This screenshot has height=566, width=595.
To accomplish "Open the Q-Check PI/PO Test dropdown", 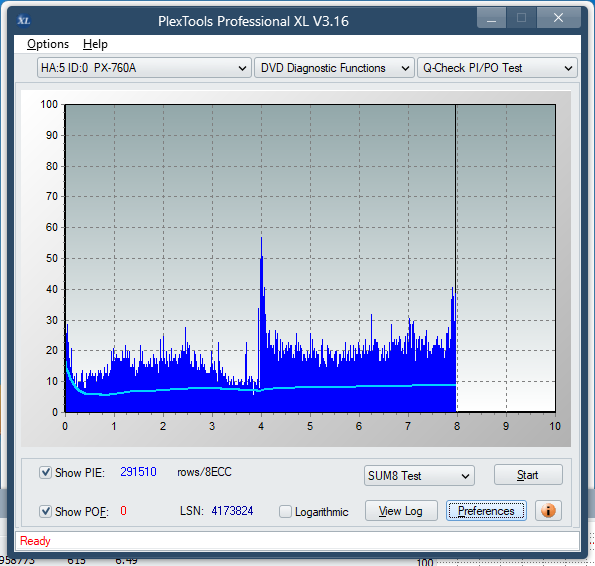I will (x=497, y=68).
